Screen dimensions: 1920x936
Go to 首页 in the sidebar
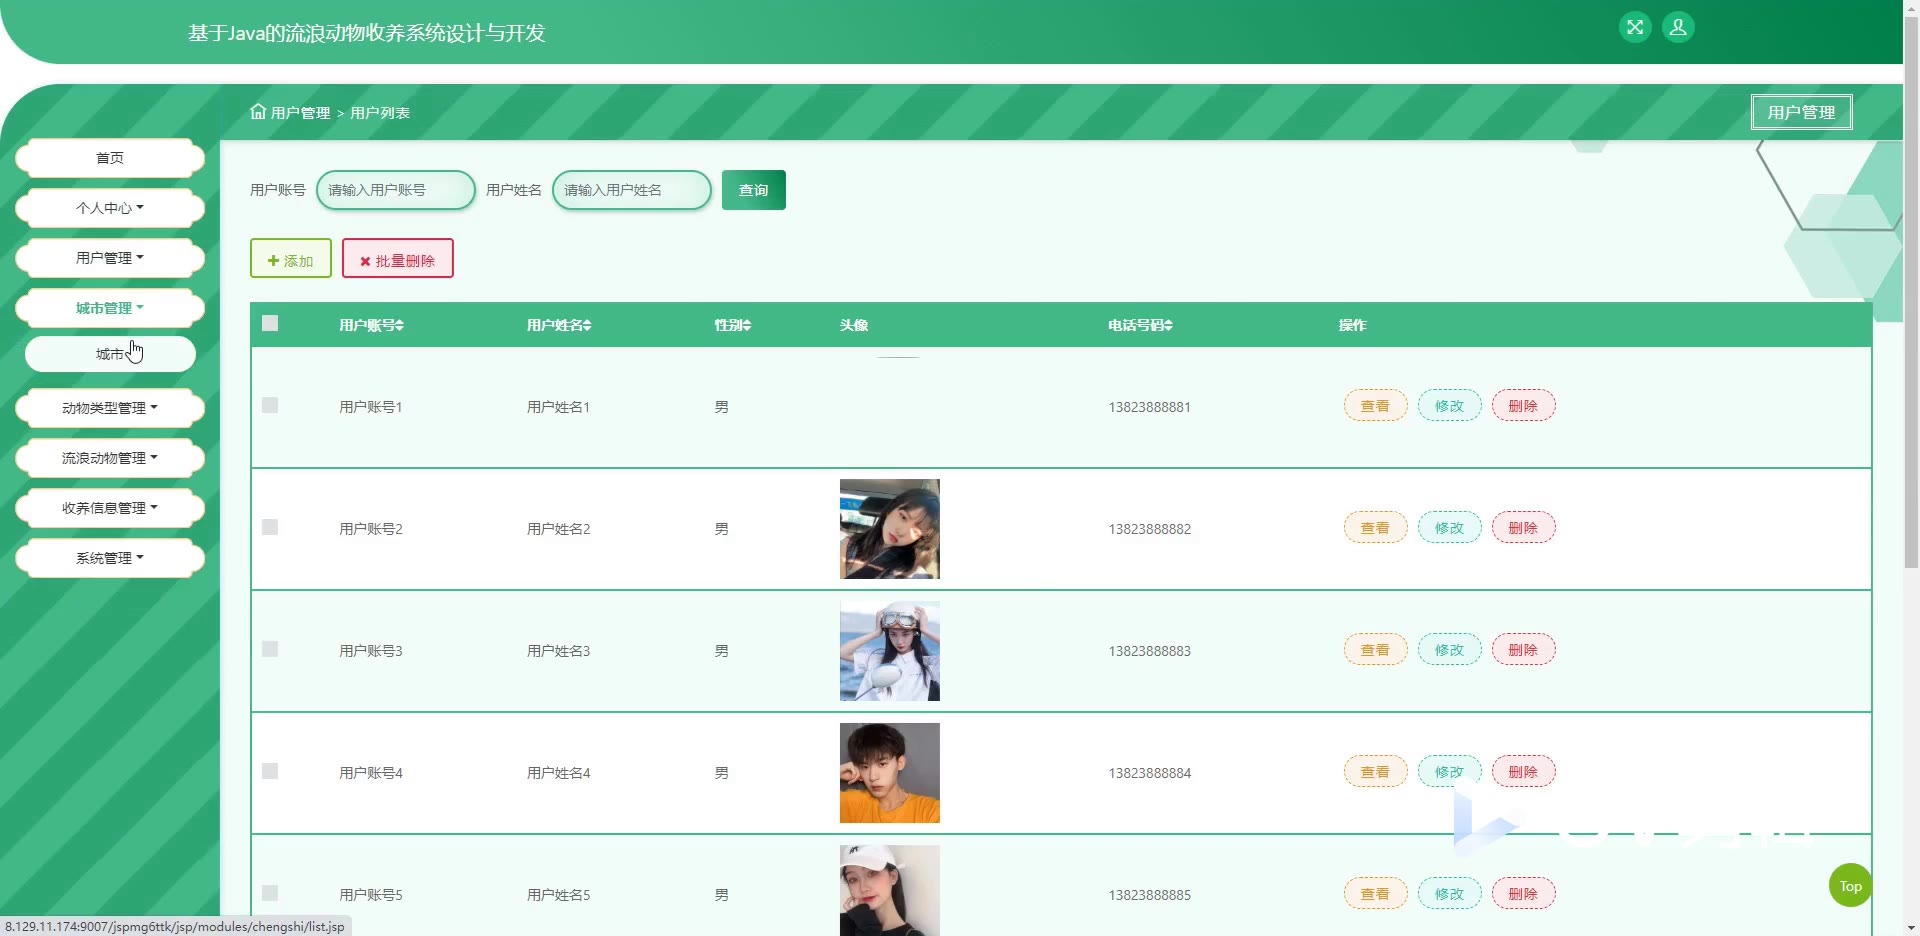click(110, 158)
